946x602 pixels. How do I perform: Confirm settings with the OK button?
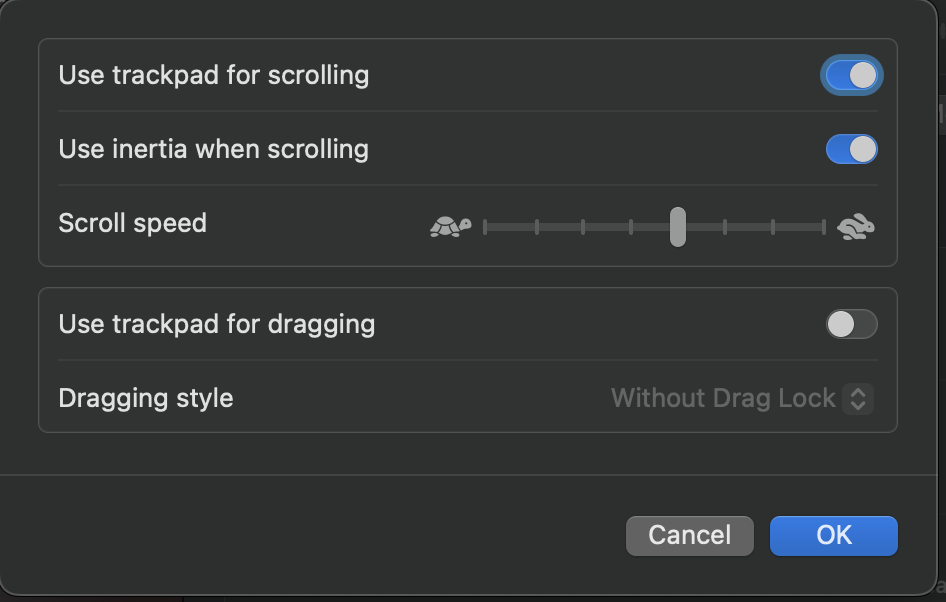coord(833,535)
